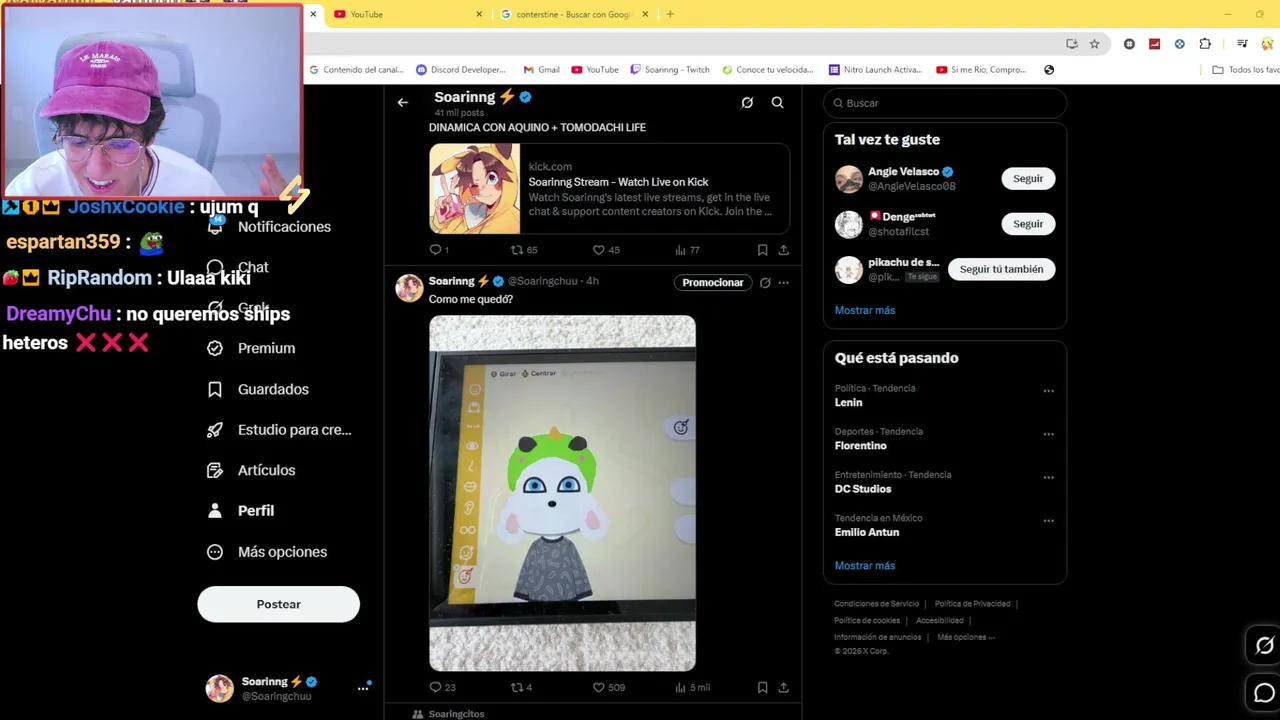This screenshot has width=1280, height=720.
Task: View analytics showing 77 views
Action: (687, 250)
